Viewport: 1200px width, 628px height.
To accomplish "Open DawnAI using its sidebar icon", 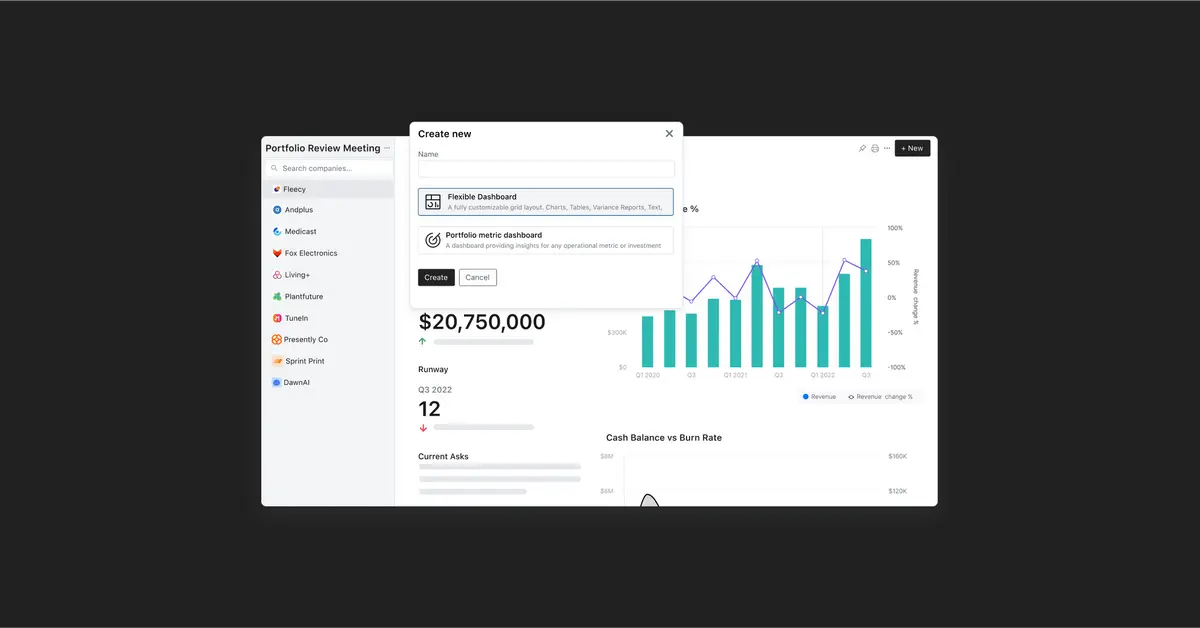I will pyautogui.click(x=276, y=382).
